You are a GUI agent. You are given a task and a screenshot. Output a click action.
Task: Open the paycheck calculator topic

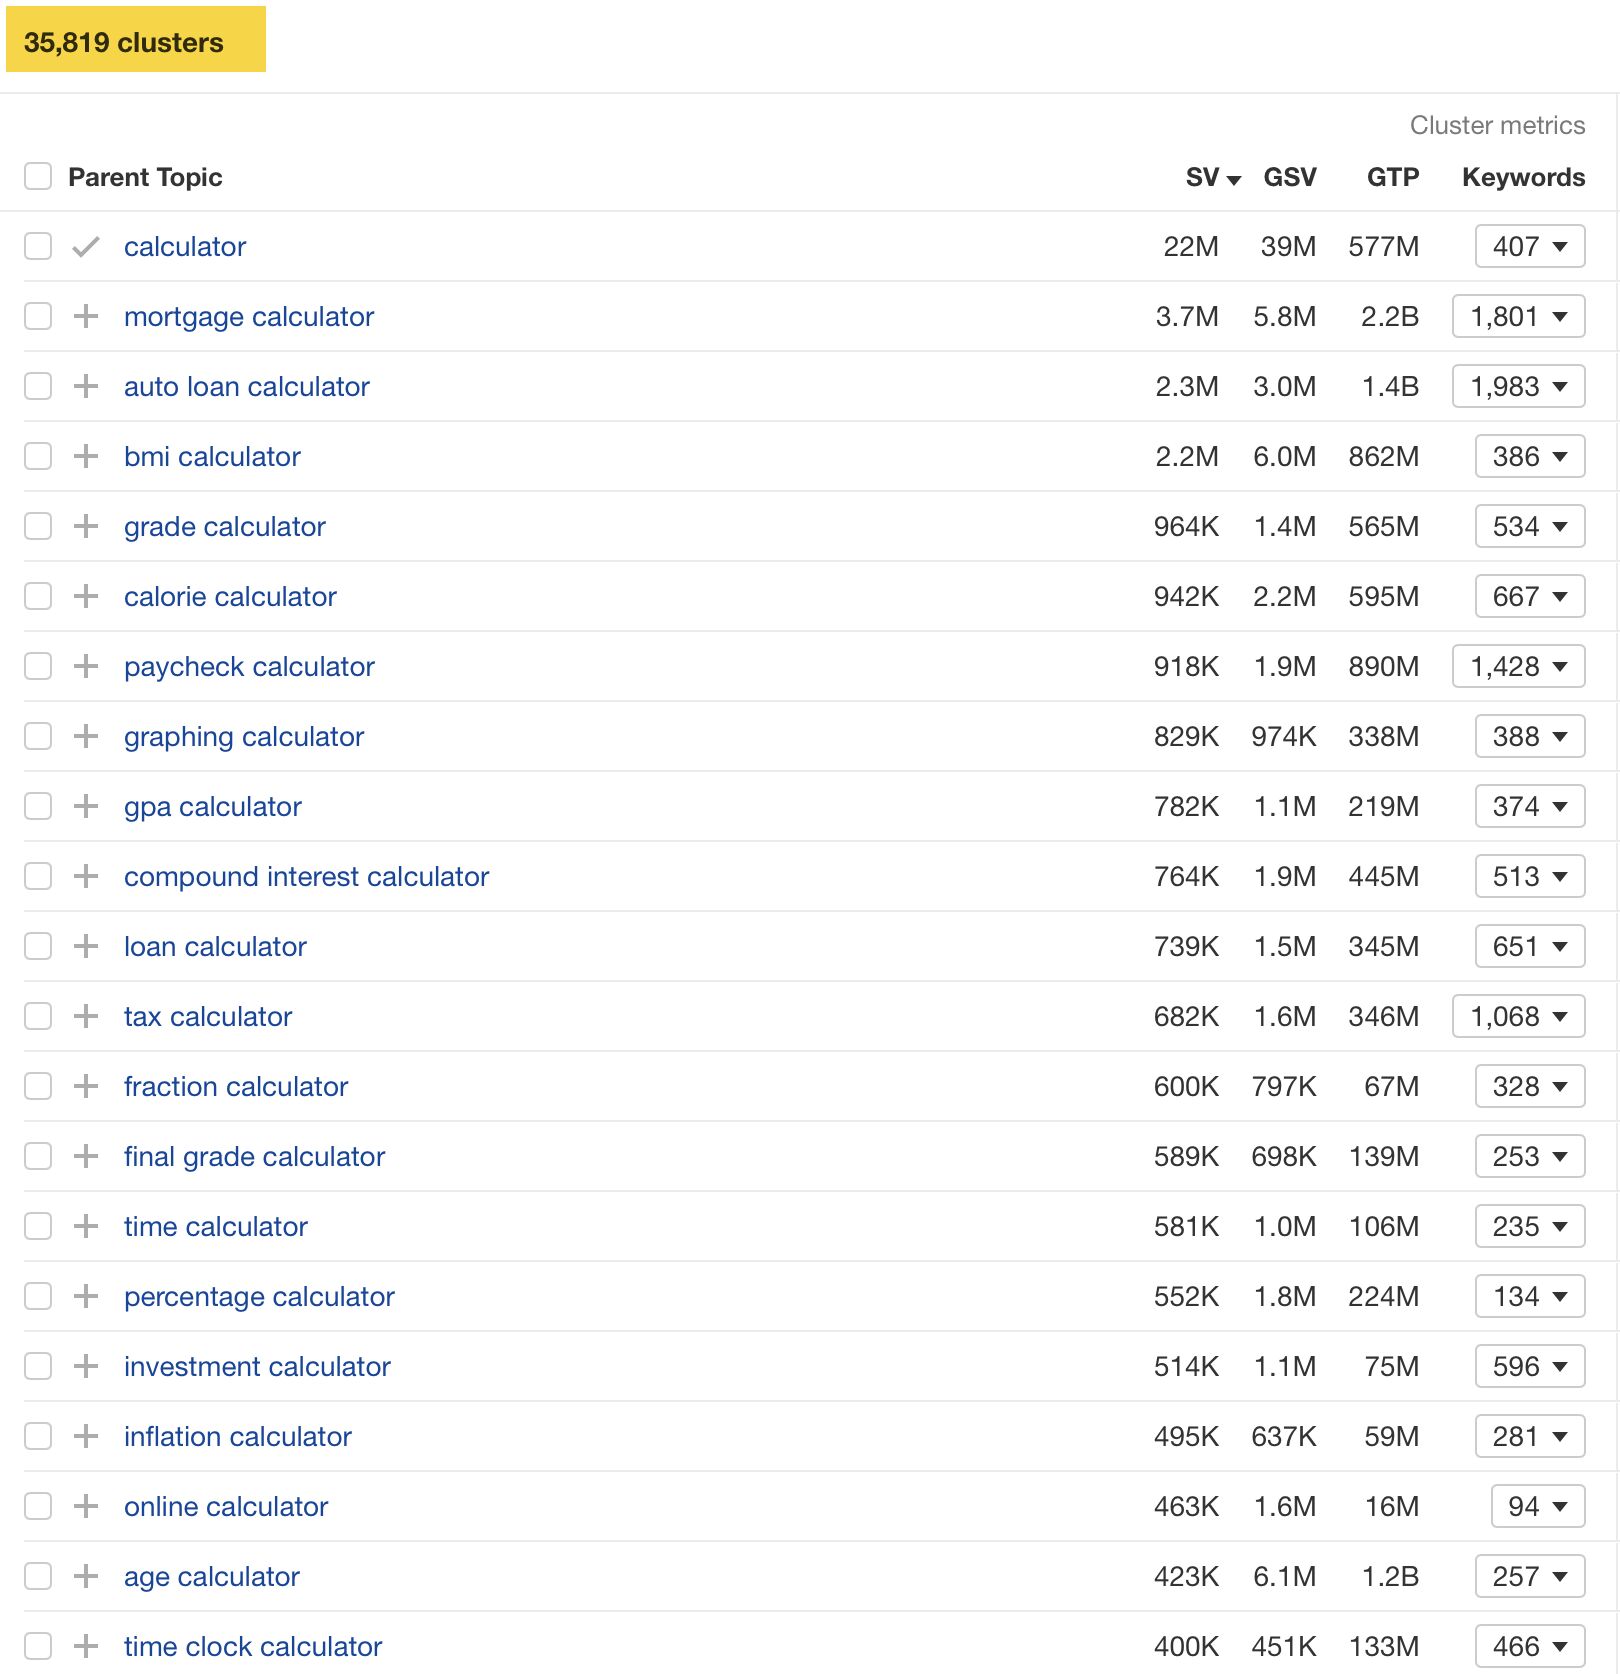(249, 666)
